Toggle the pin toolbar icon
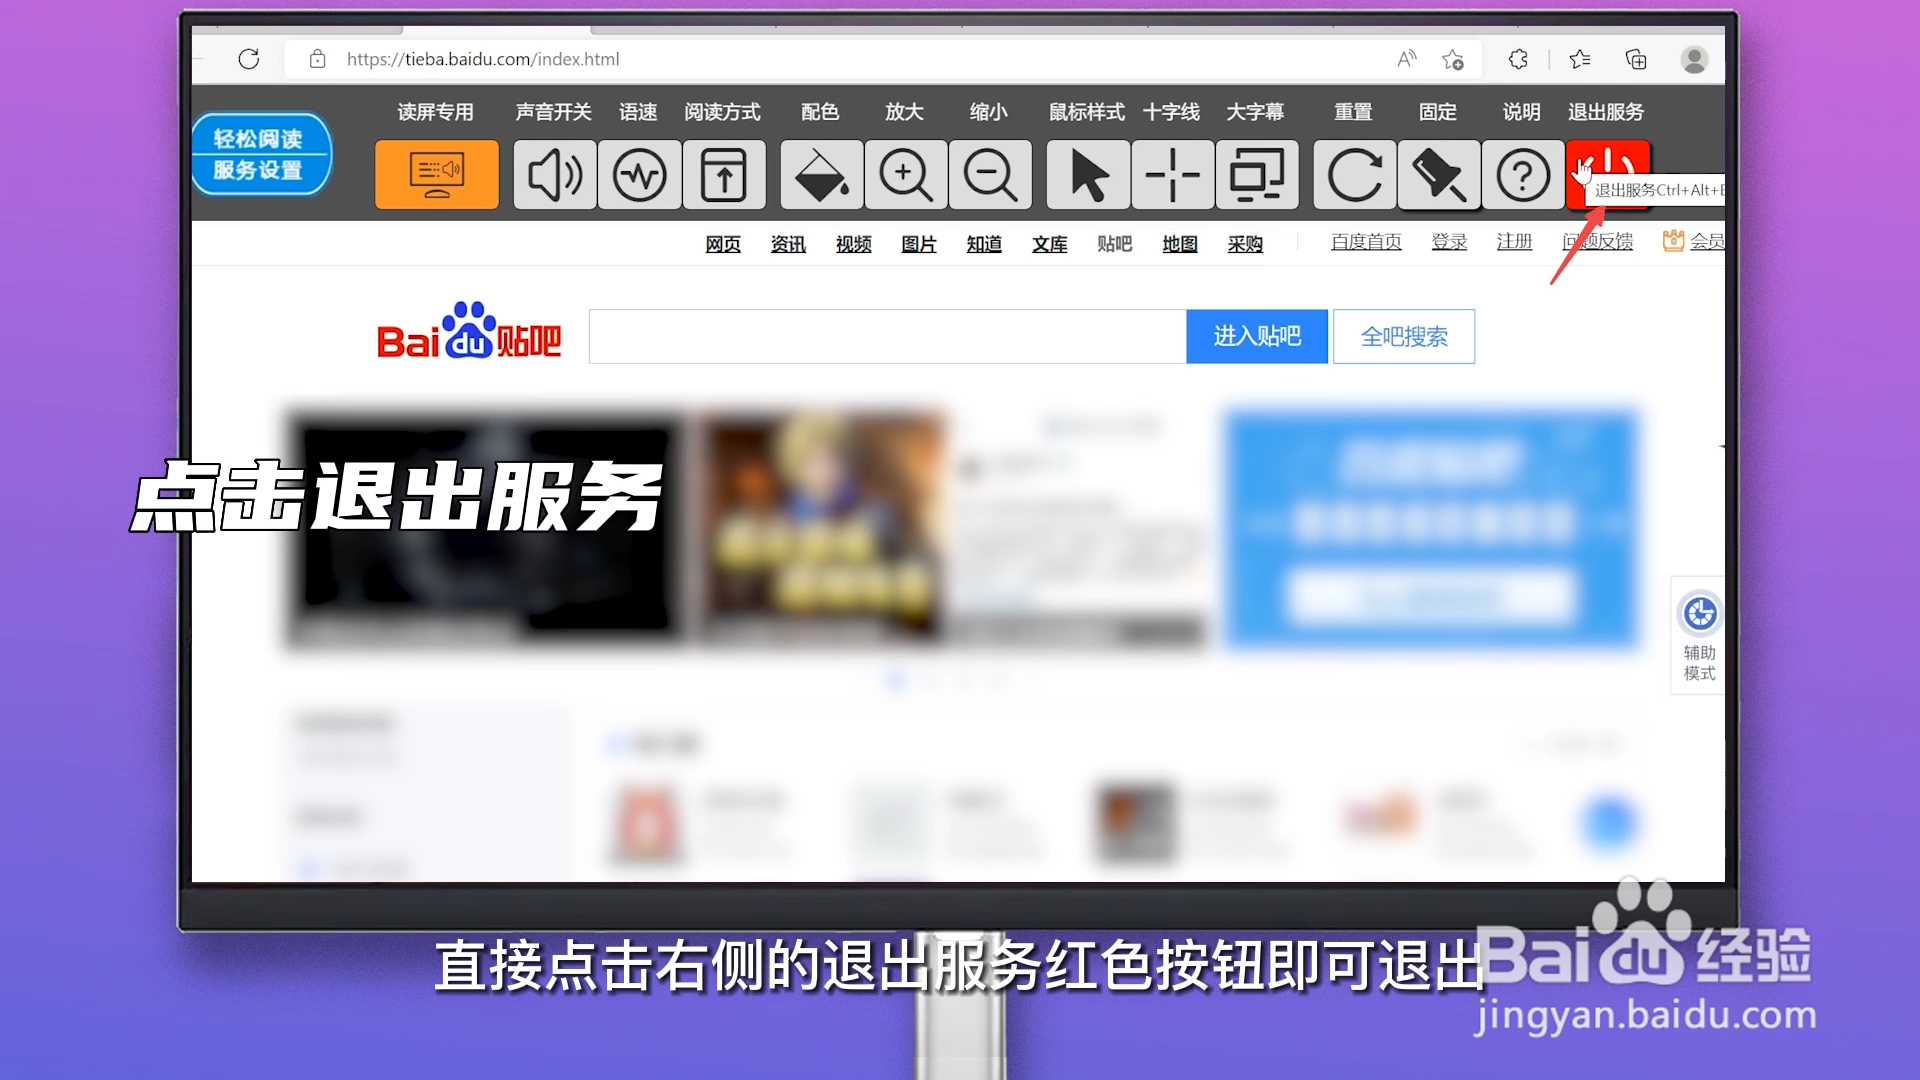The height and width of the screenshot is (1080, 1920). tap(1439, 175)
